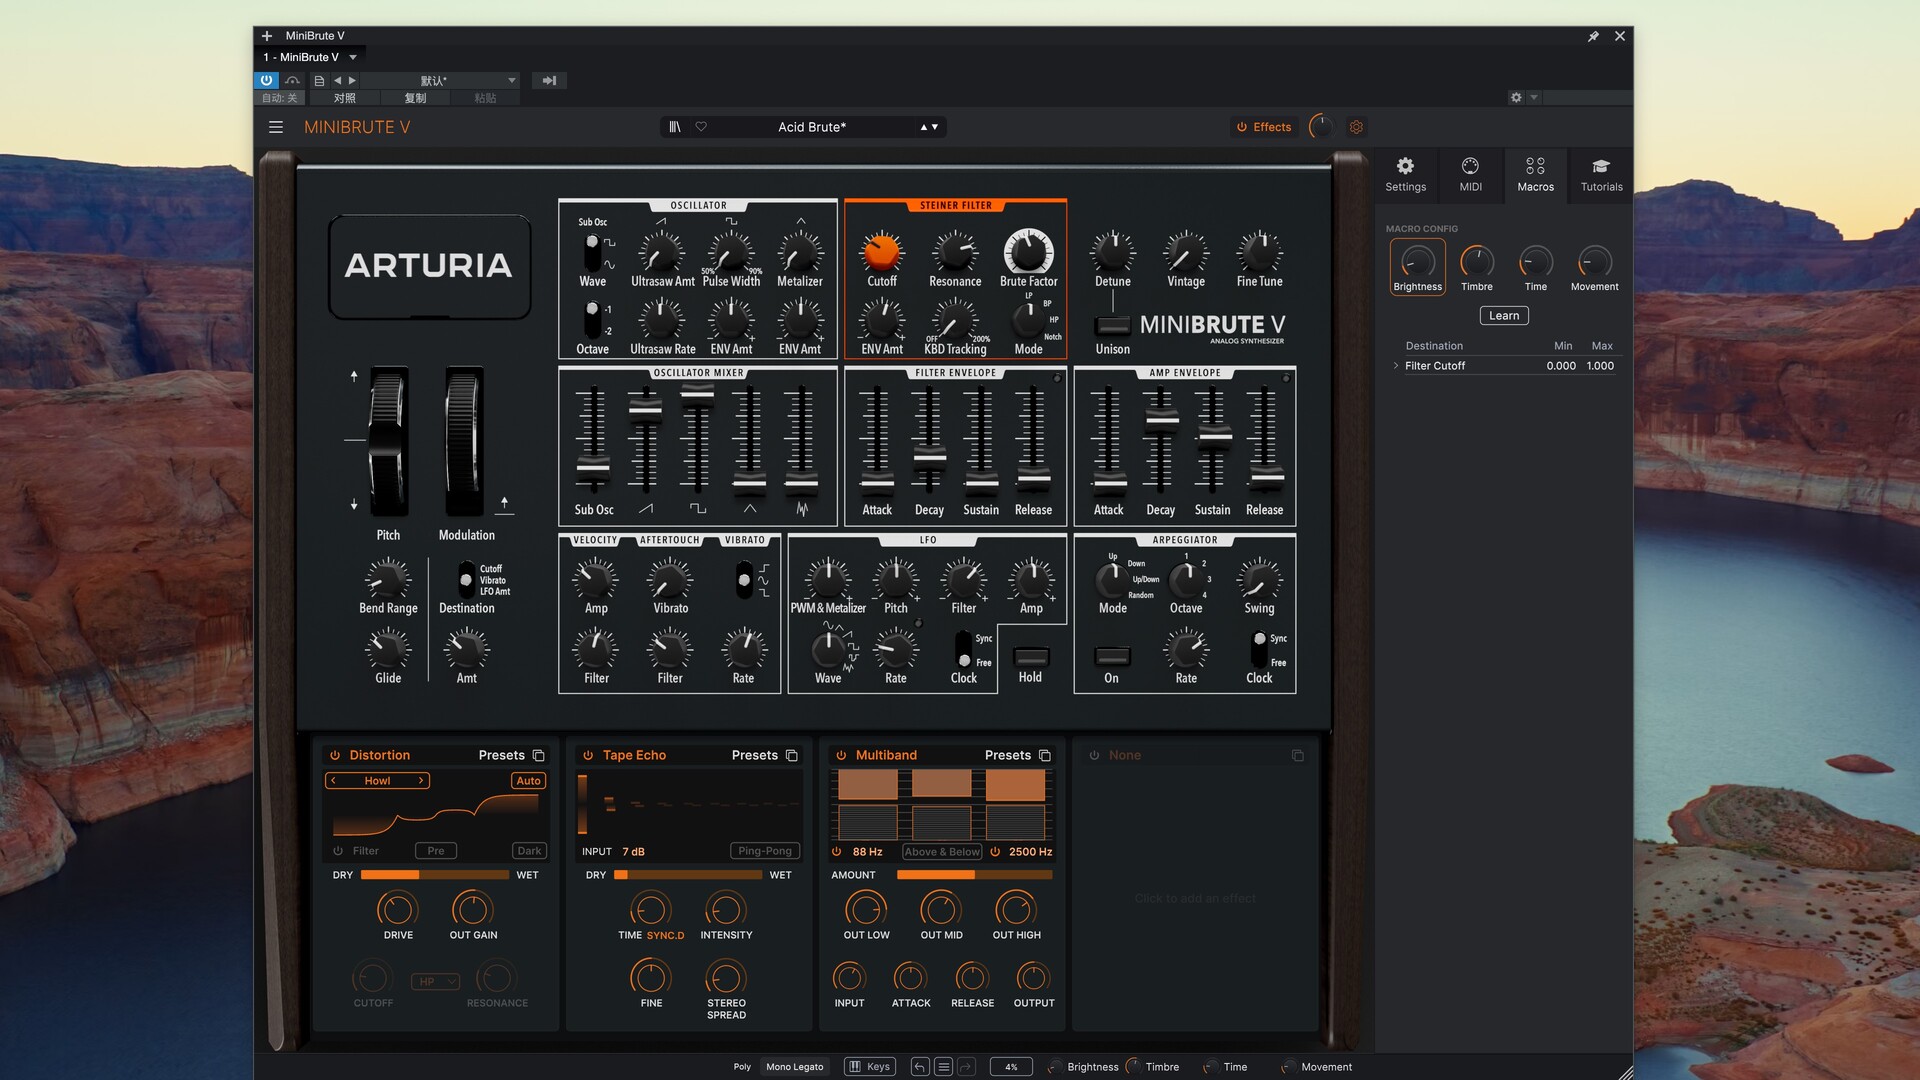The width and height of the screenshot is (1920, 1080).
Task: Adjust the Distortion DRY/WET slider
Action: [x=434, y=875]
